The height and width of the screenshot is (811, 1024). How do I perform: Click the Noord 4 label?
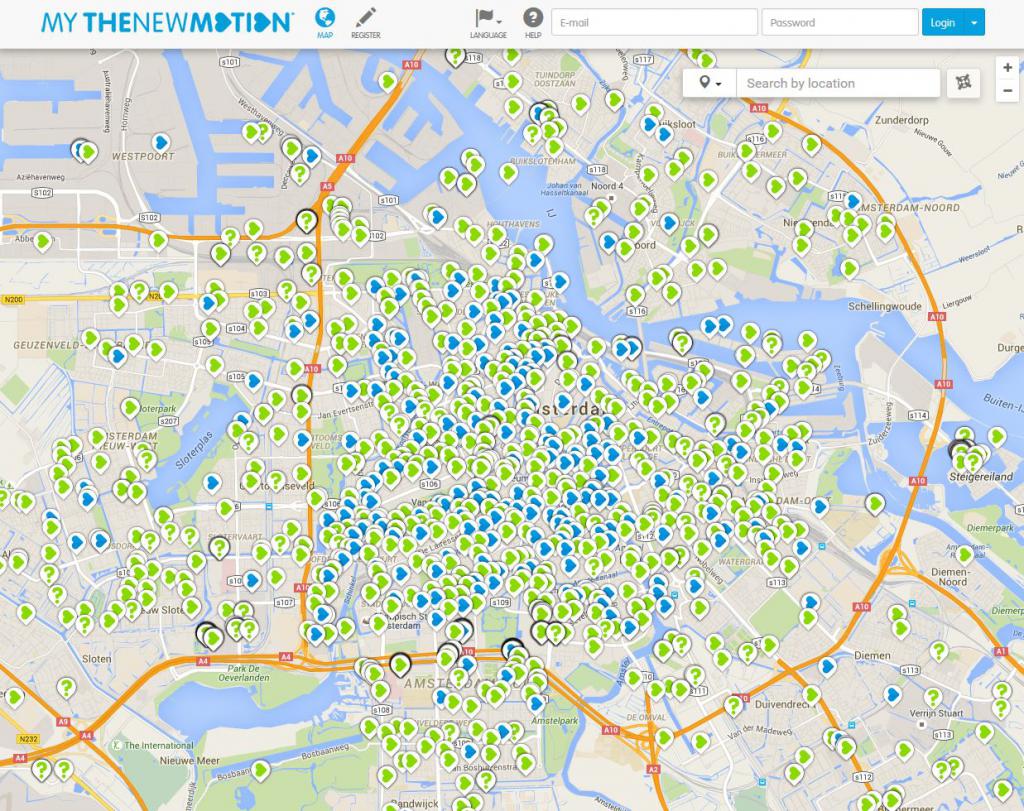coord(607,186)
